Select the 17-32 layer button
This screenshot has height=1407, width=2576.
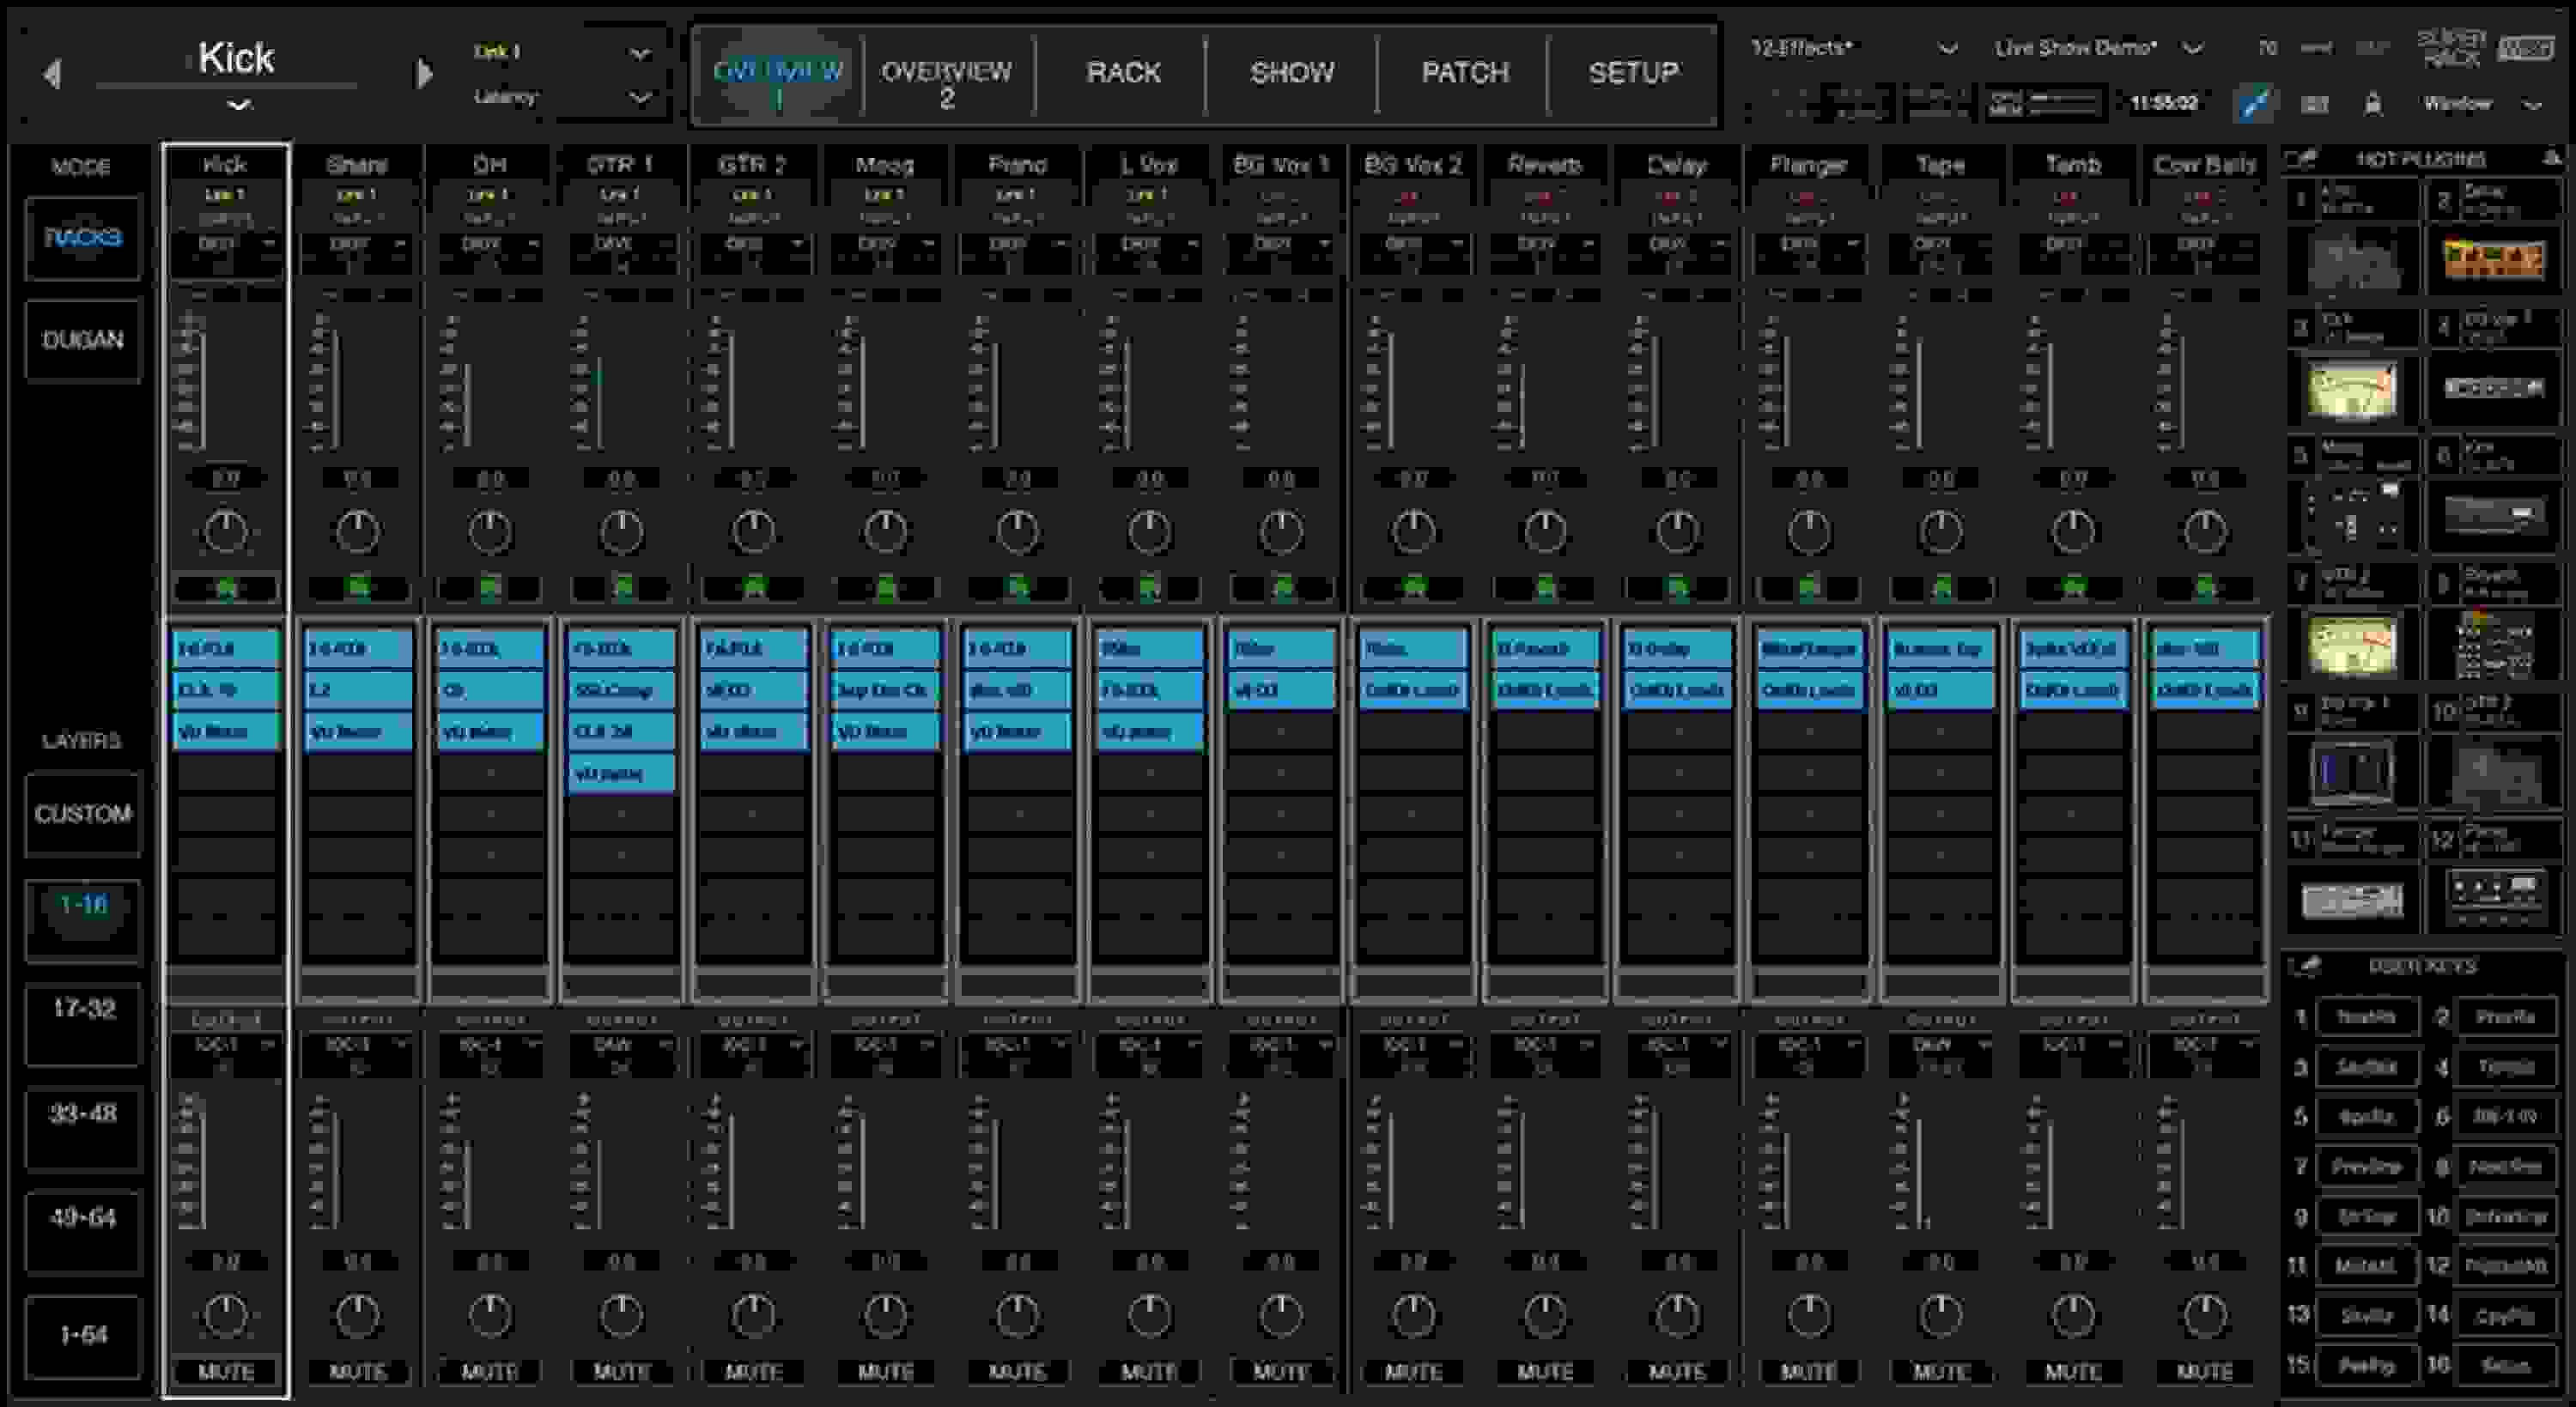click(x=83, y=1025)
